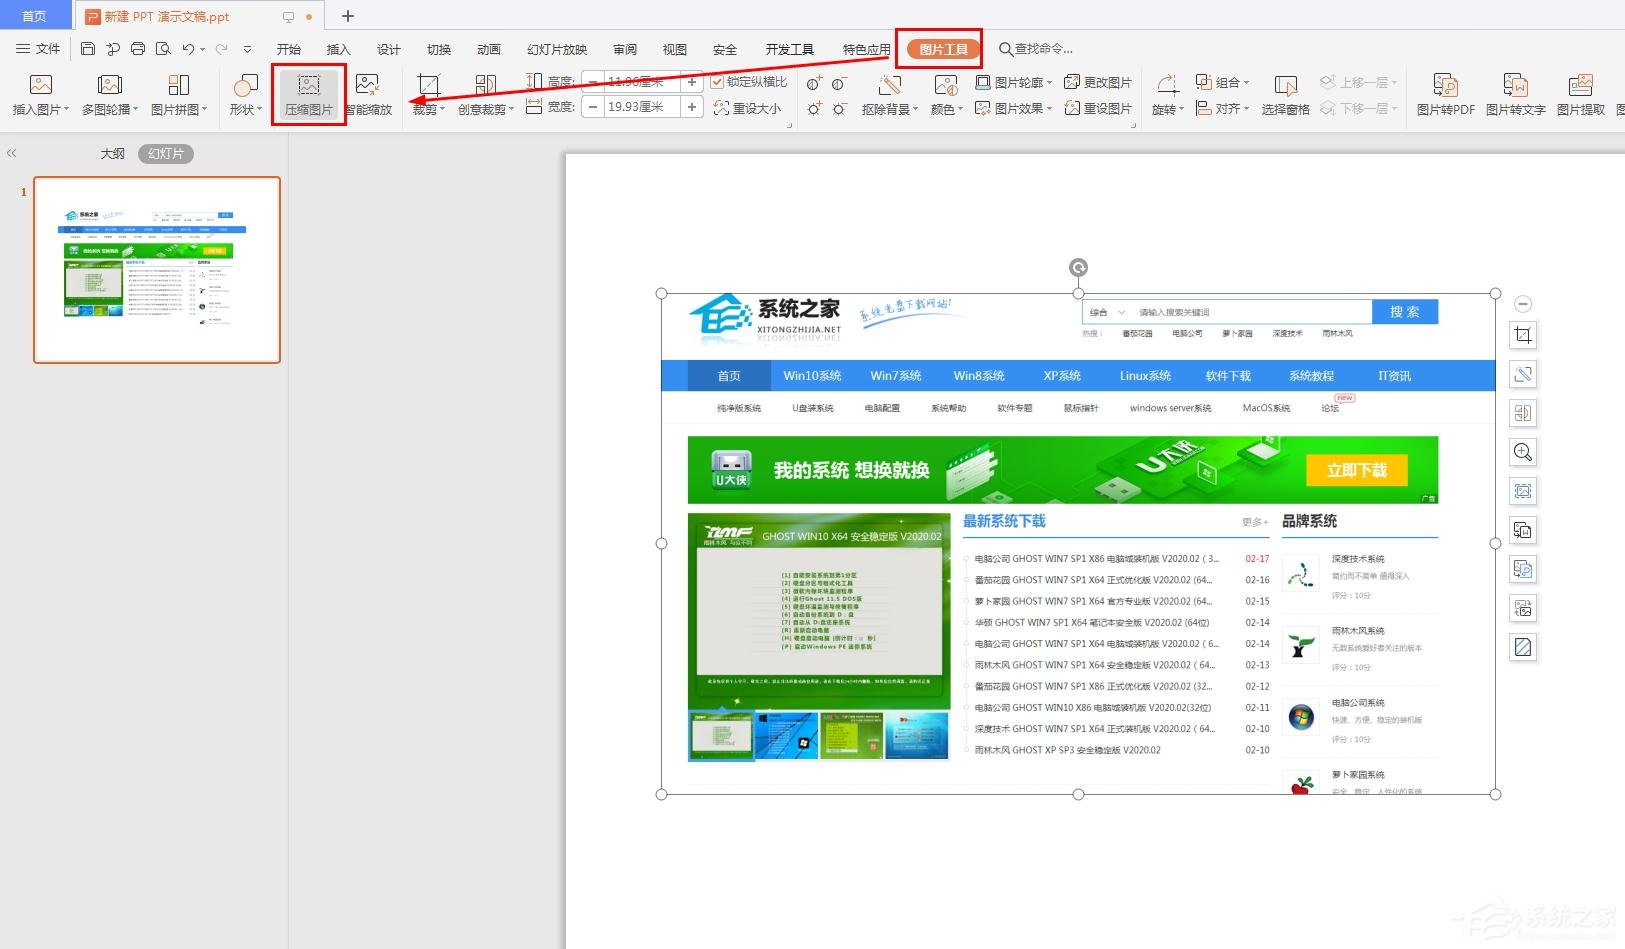Click the Print icon in quick toolbar
1625x949 pixels.
pyautogui.click(x=138, y=49)
